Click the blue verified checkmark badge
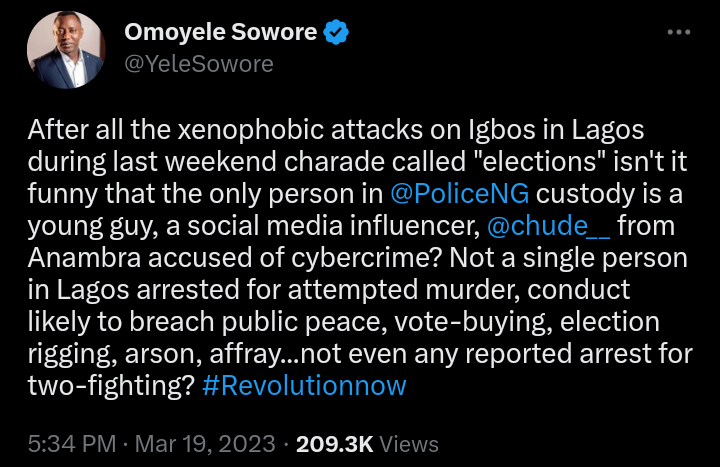Viewport: 720px width, 467px height. tap(337, 32)
